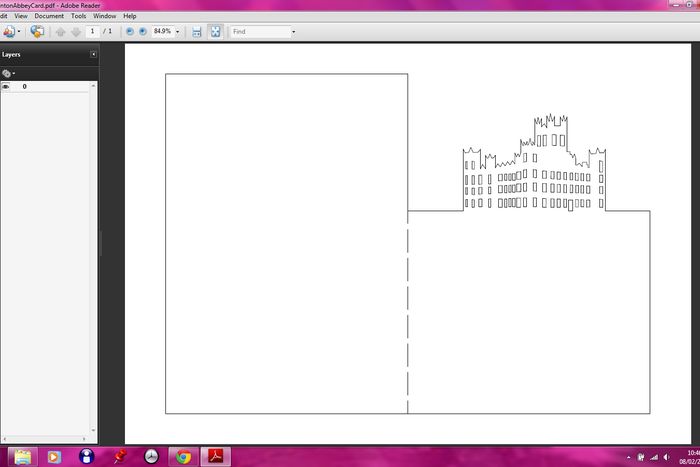Viewport: 700px width, 467px height.
Task: Click the scrolling pages view icon
Action: (197, 32)
